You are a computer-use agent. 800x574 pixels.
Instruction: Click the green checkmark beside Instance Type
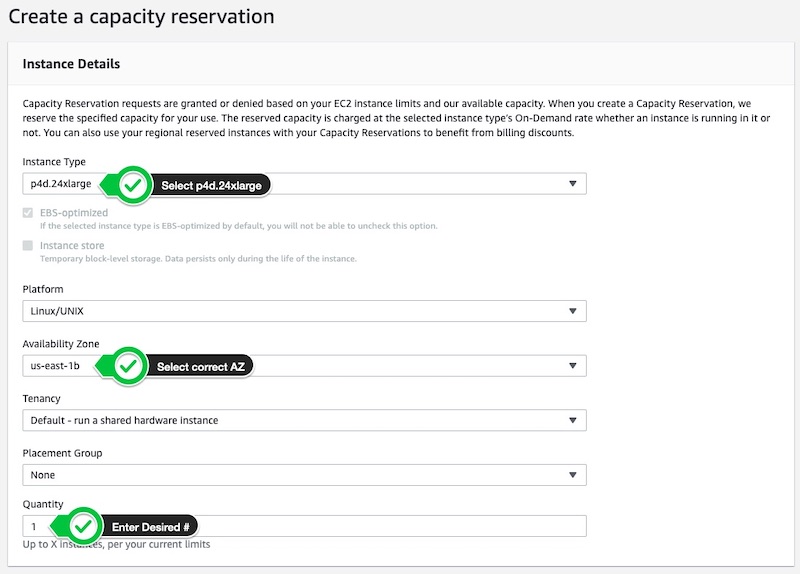(131, 185)
